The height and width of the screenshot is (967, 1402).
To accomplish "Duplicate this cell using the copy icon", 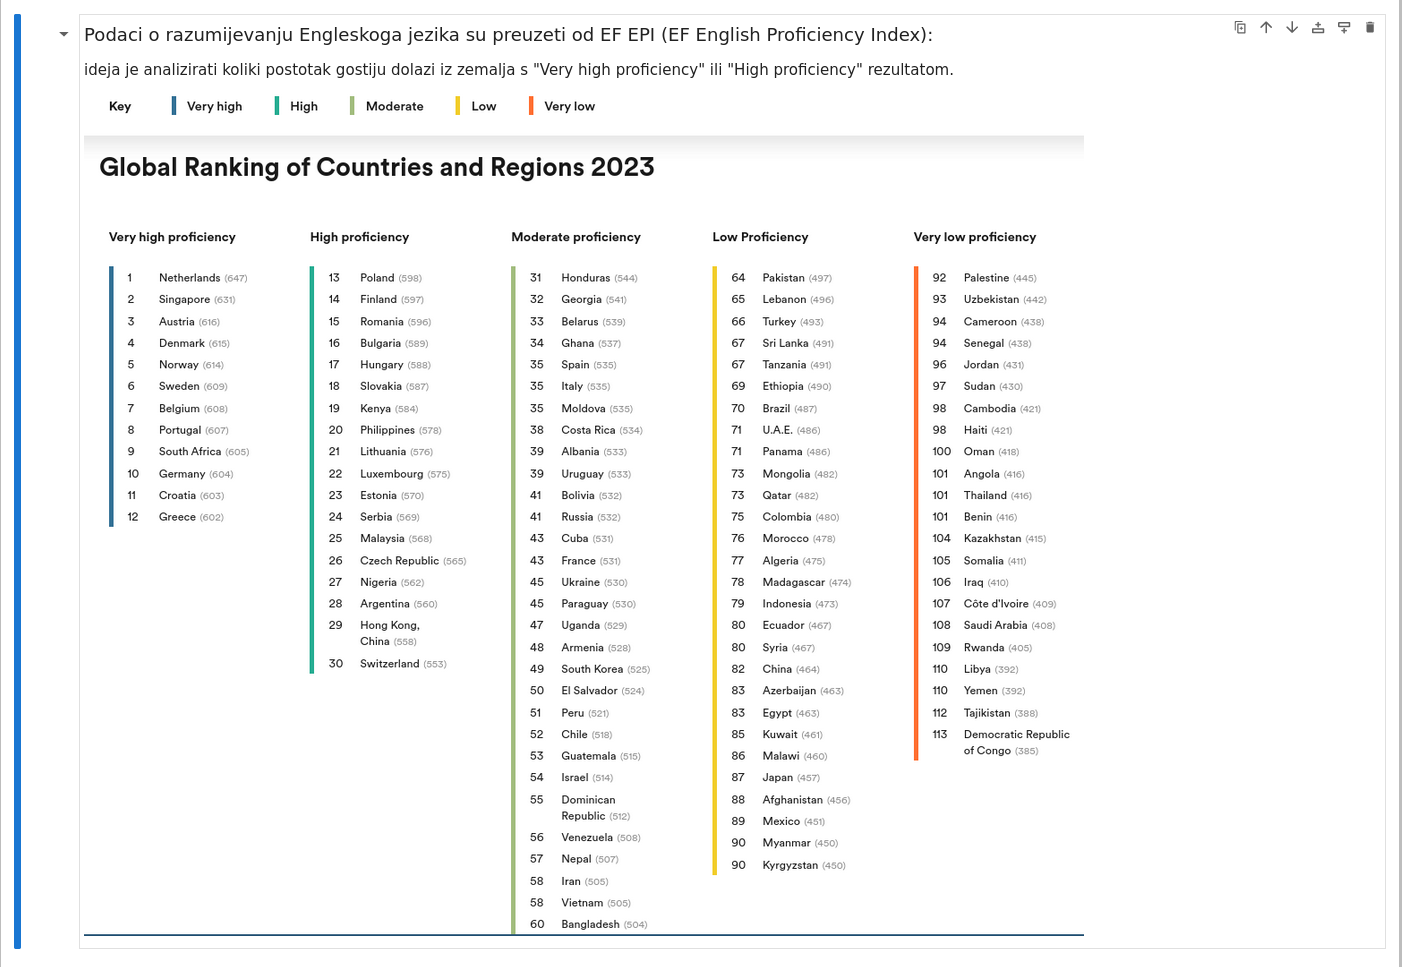I will coord(1240,28).
